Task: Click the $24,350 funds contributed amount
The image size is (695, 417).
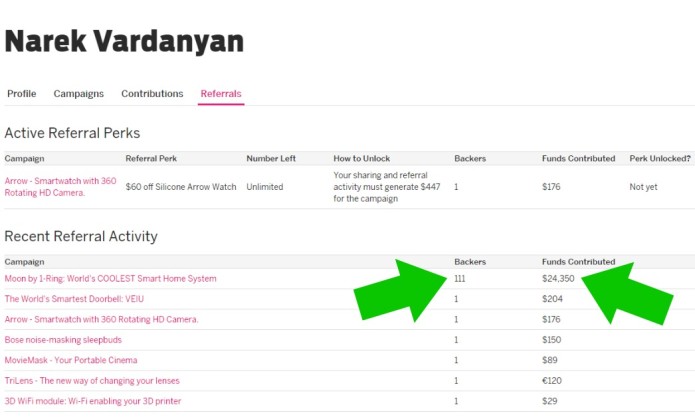Action: (559, 279)
